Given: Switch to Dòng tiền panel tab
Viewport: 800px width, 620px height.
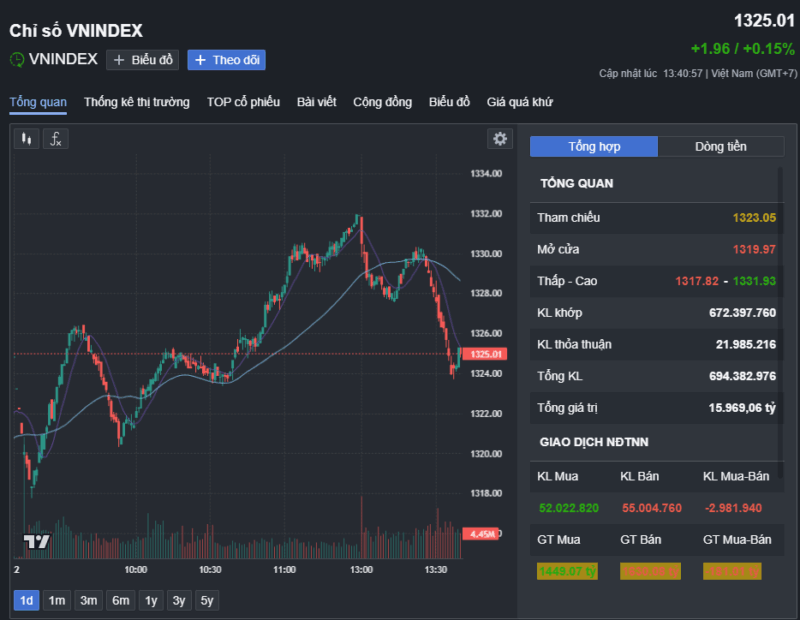Looking at the screenshot, I should pos(720,146).
